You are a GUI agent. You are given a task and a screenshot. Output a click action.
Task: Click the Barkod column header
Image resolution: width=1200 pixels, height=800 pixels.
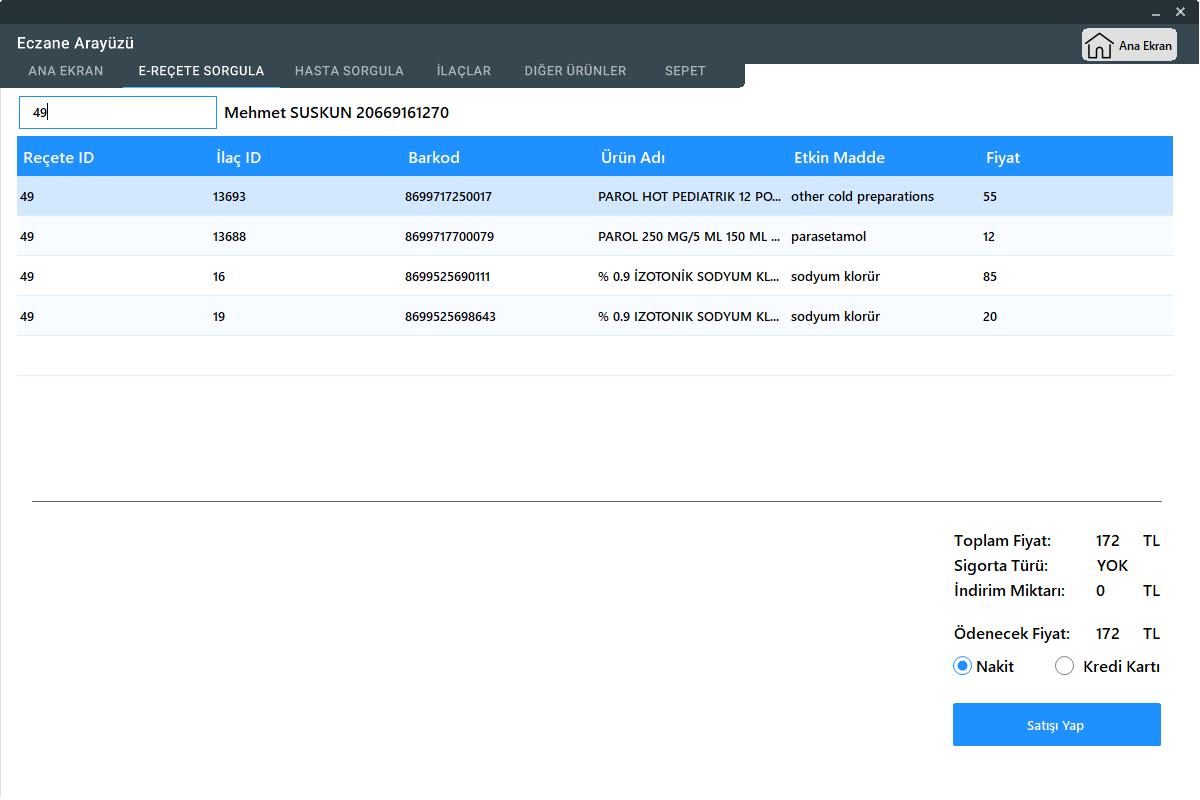[434, 158]
